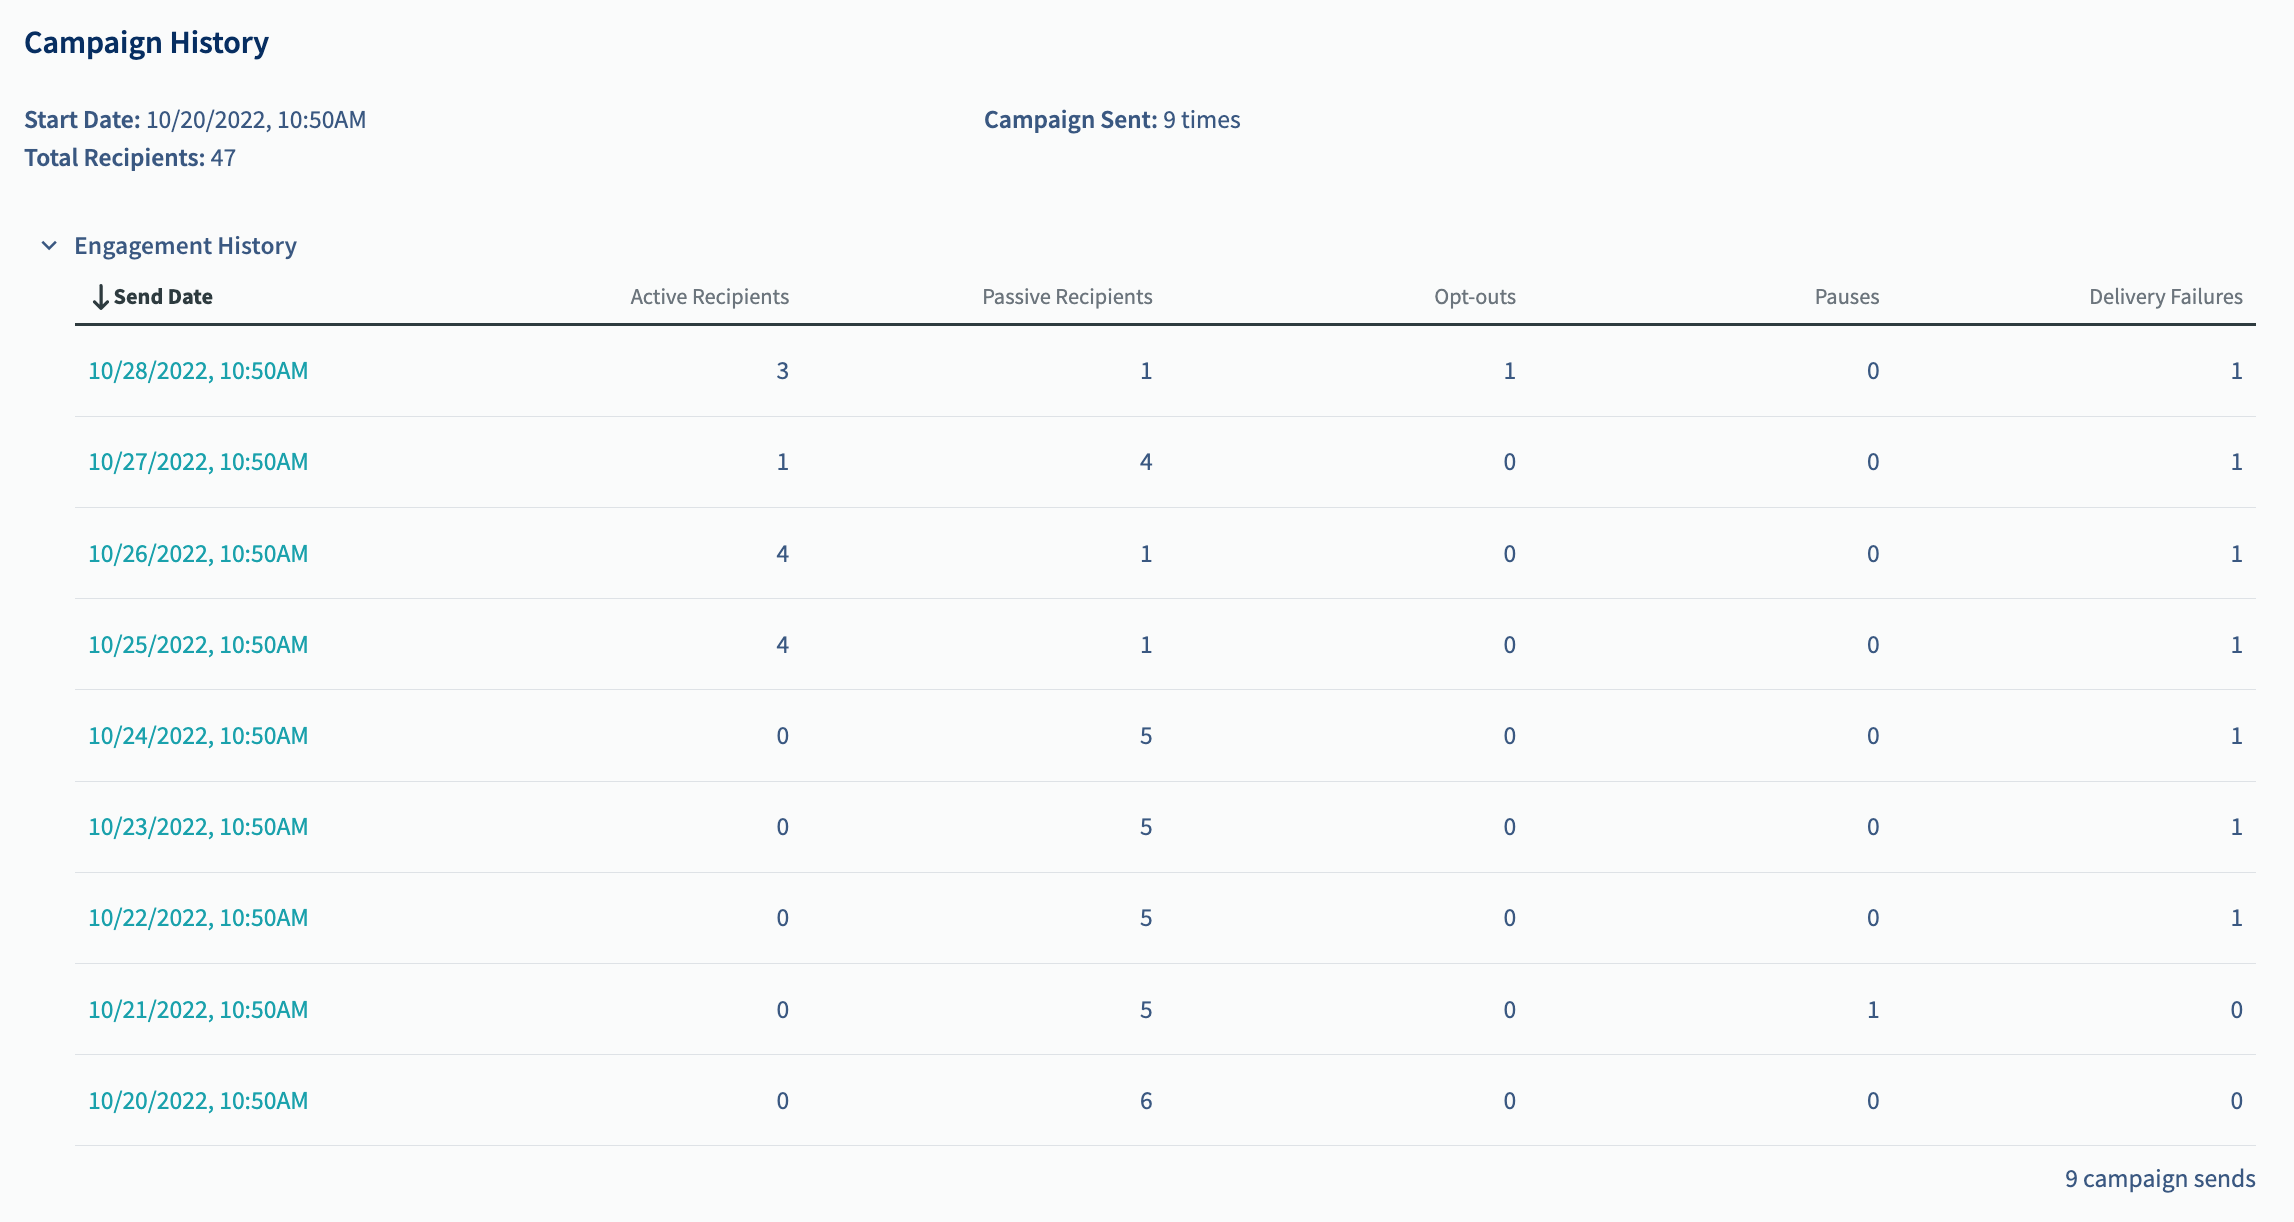Sort by Opt-outs column header
2294x1222 pixels.
[x=1475, y=297]
